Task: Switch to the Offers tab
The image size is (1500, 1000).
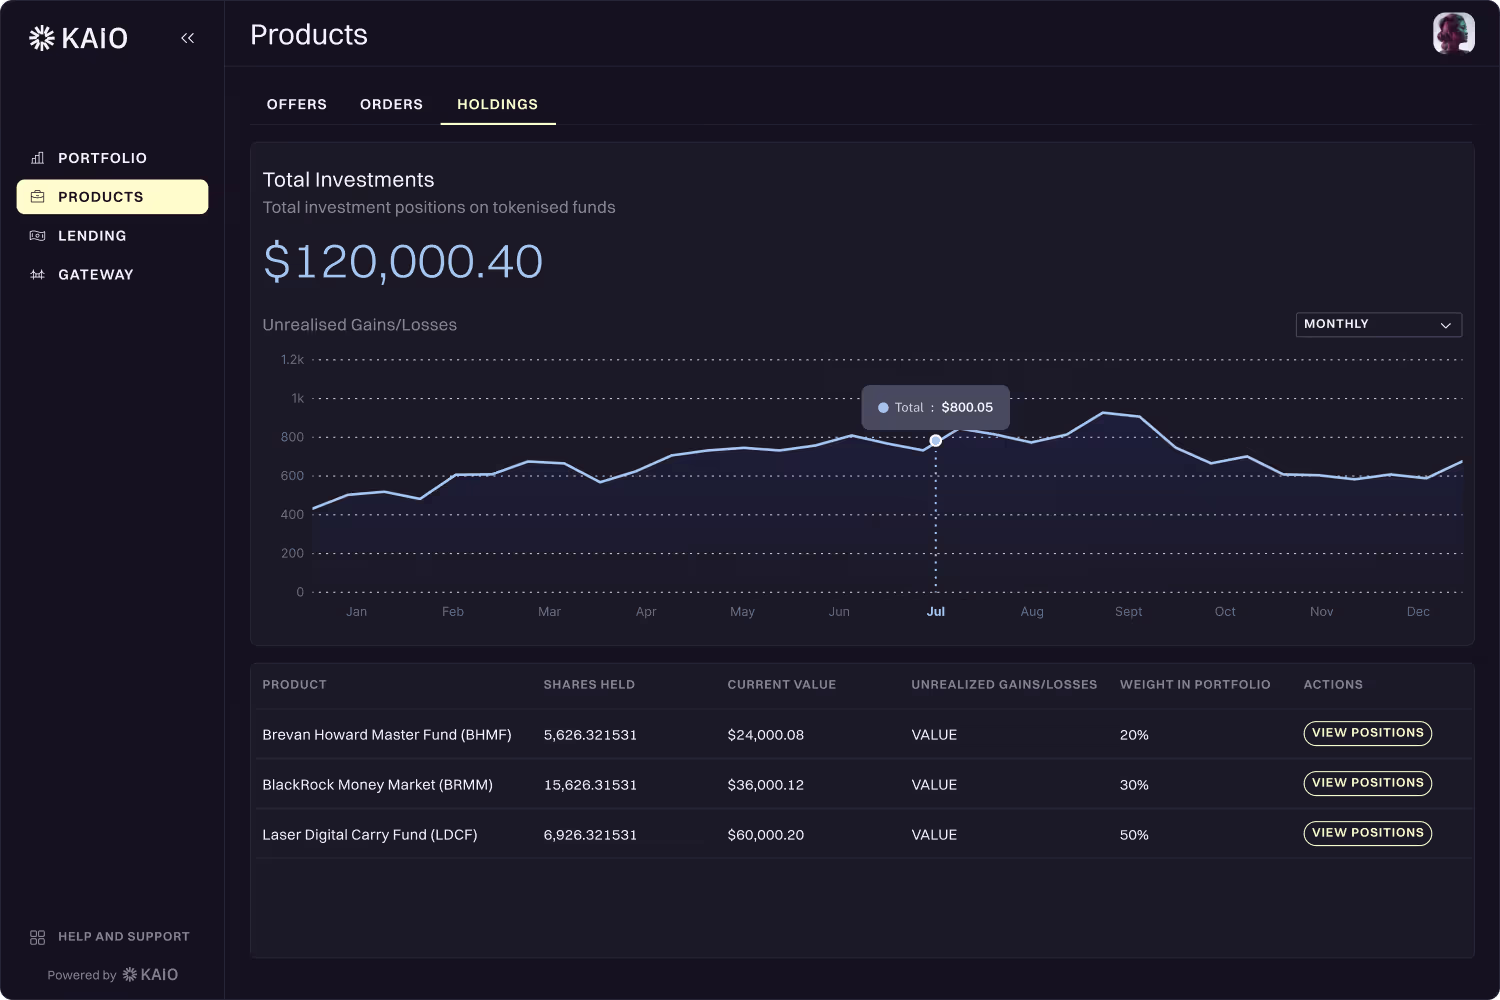Action: pyautogui.click(x=297, y=104)
